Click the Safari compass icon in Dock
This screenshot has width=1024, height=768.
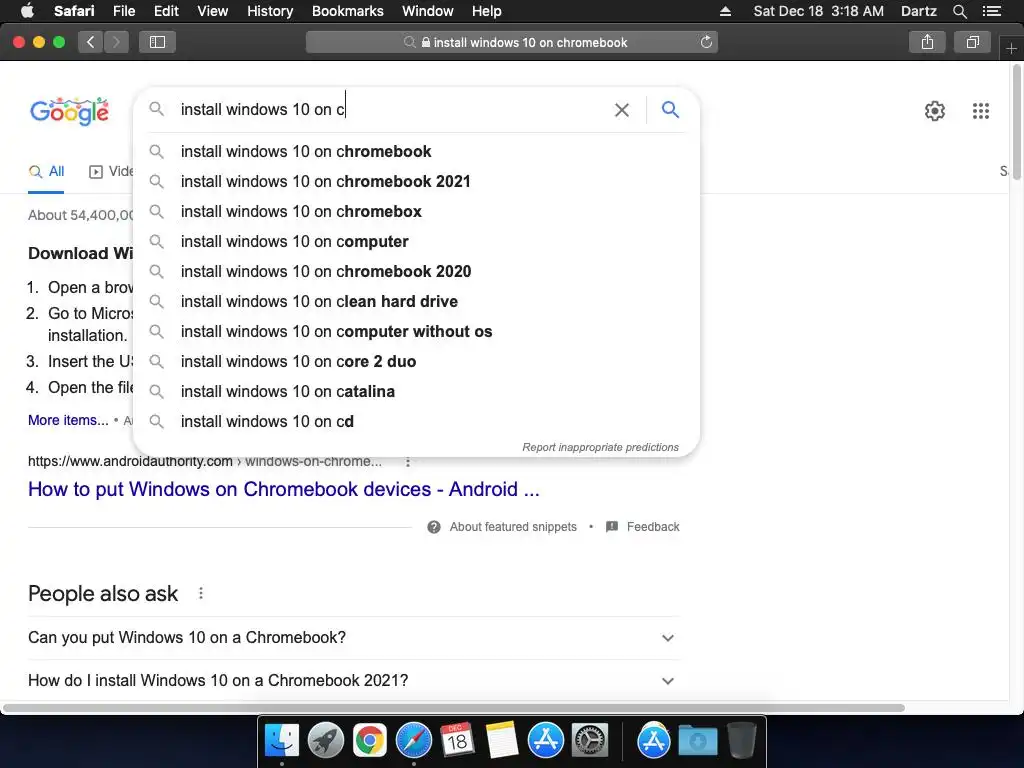pyautogui.click(x=413, y=741)
